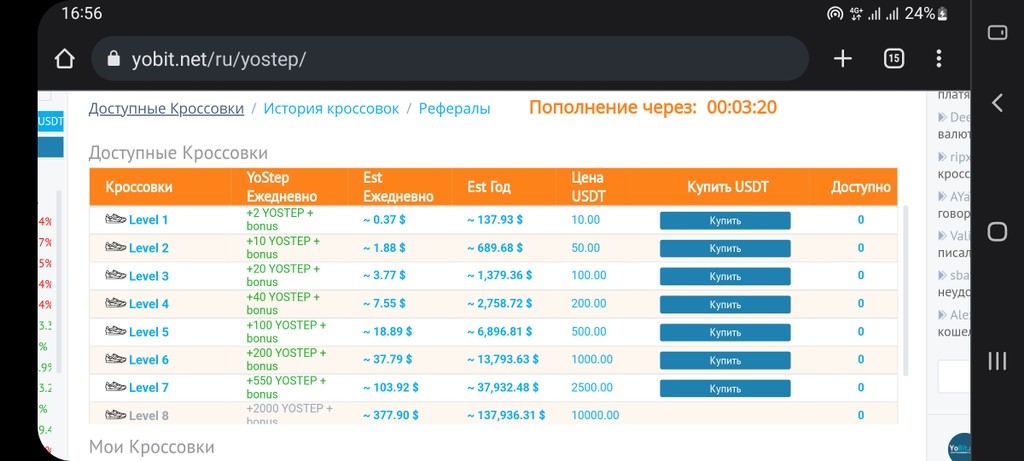The height and width of the screenshot is (461, 1024).
Task: Click Купить button for Level 5
Action: (725, 333)
